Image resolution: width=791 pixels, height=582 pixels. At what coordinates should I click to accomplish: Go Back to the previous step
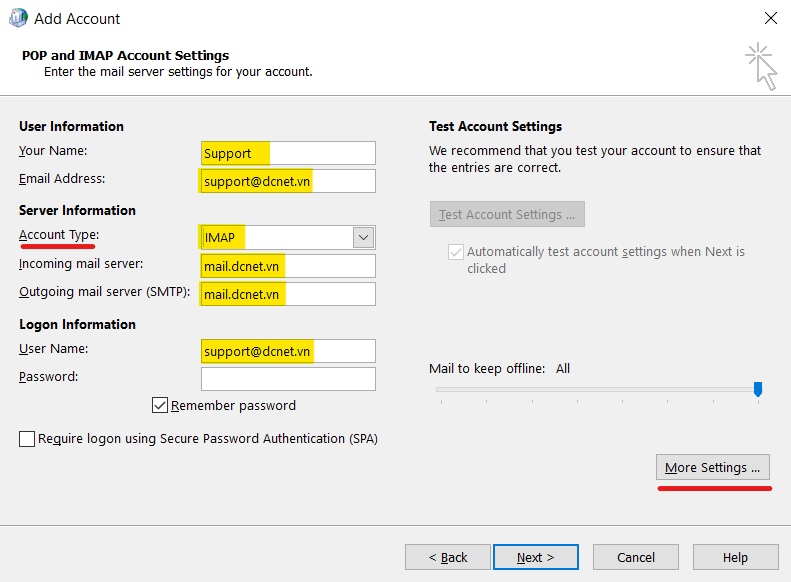(x=447, y=557)
